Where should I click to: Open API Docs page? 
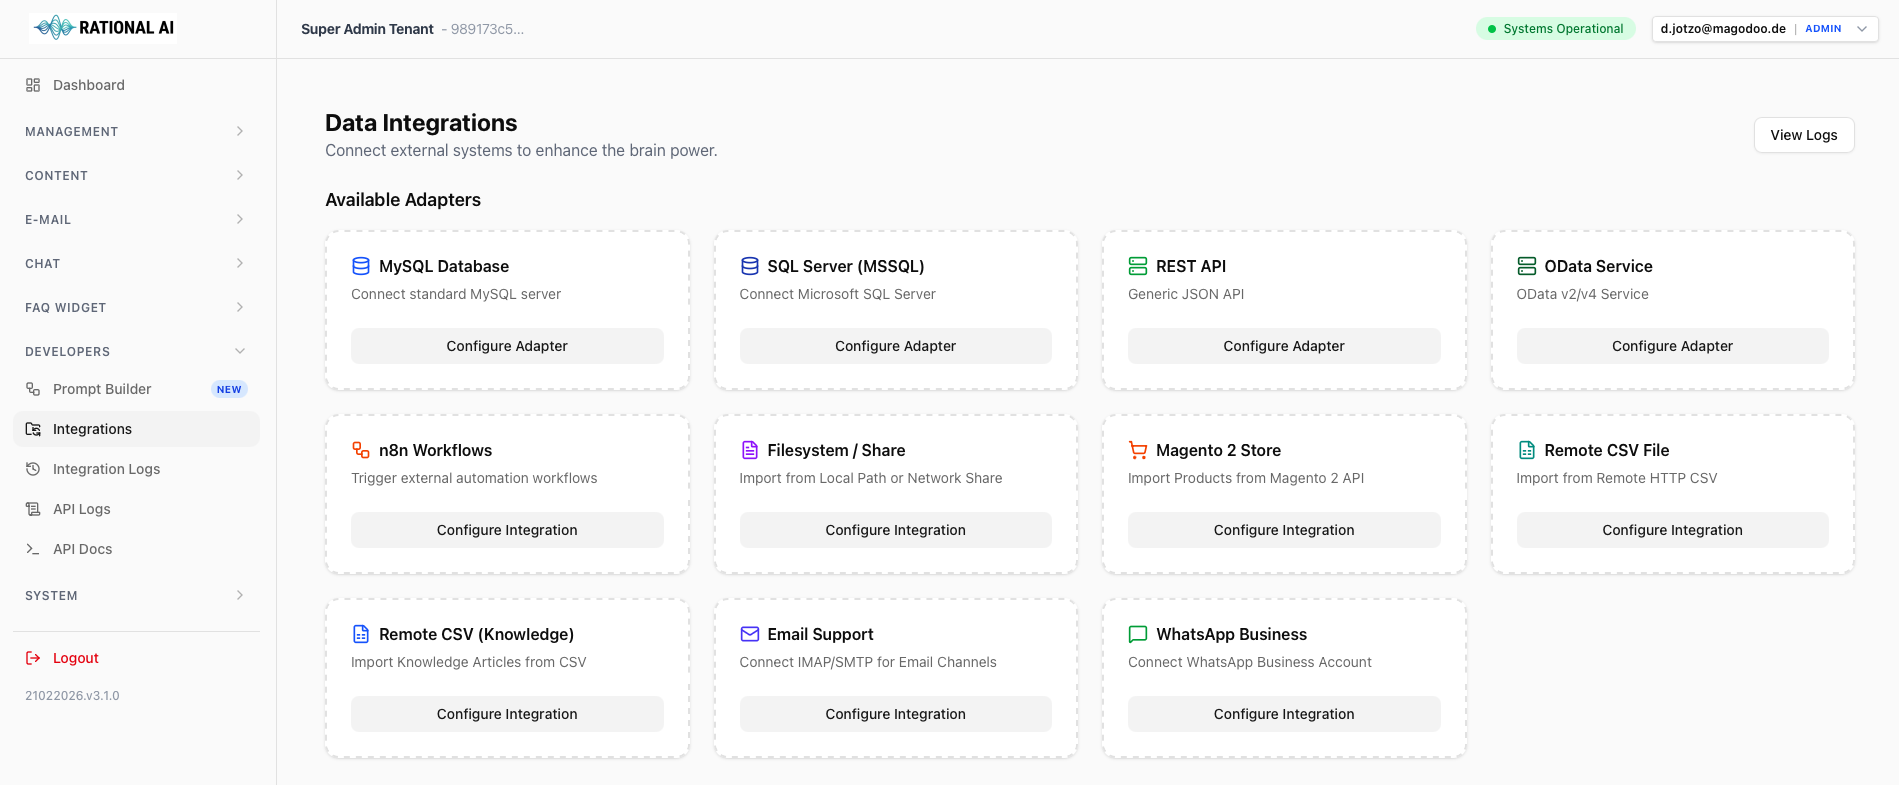[136, 549]
